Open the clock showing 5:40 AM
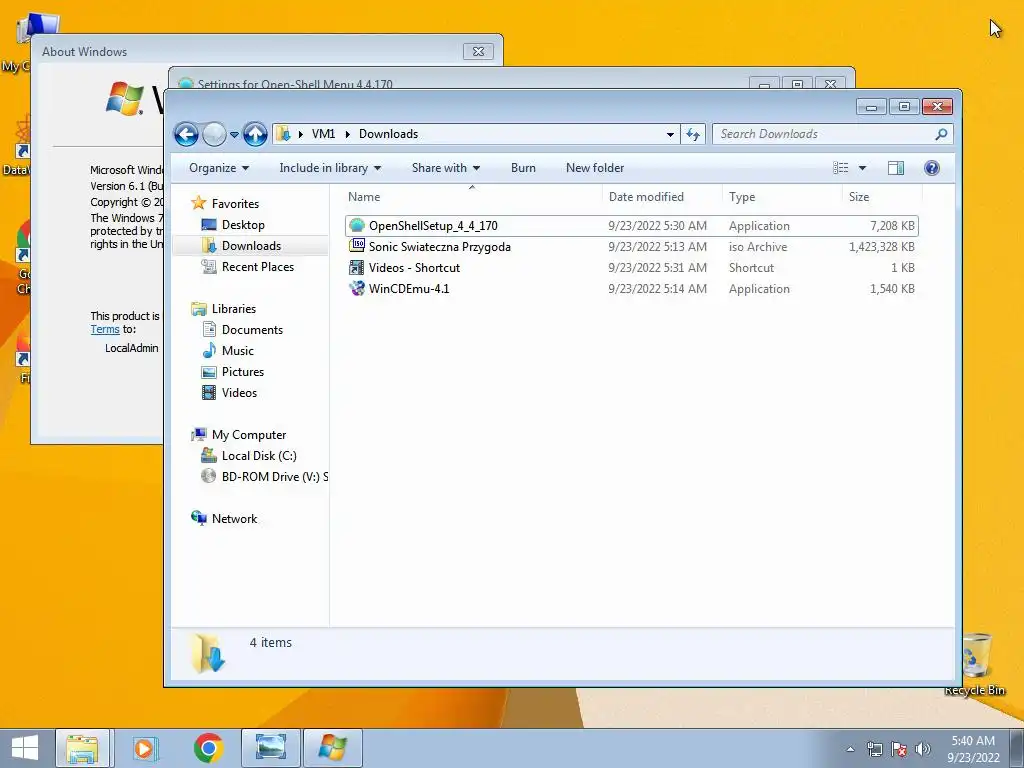 973,749
